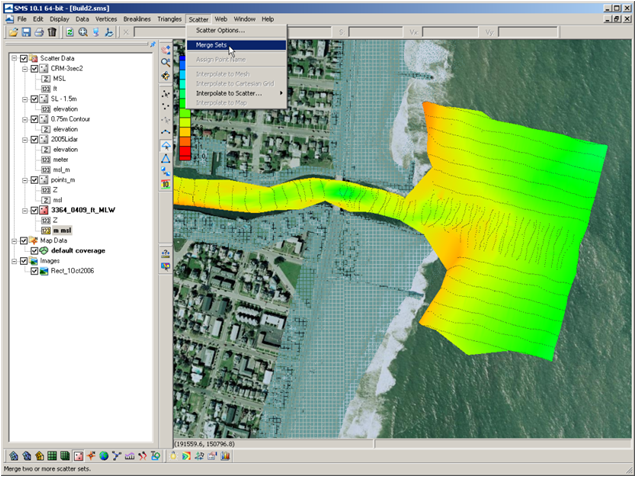Screen dimensions: 636x477
Task: Open contour options rainbow icon
Action: tap(186, 456)
